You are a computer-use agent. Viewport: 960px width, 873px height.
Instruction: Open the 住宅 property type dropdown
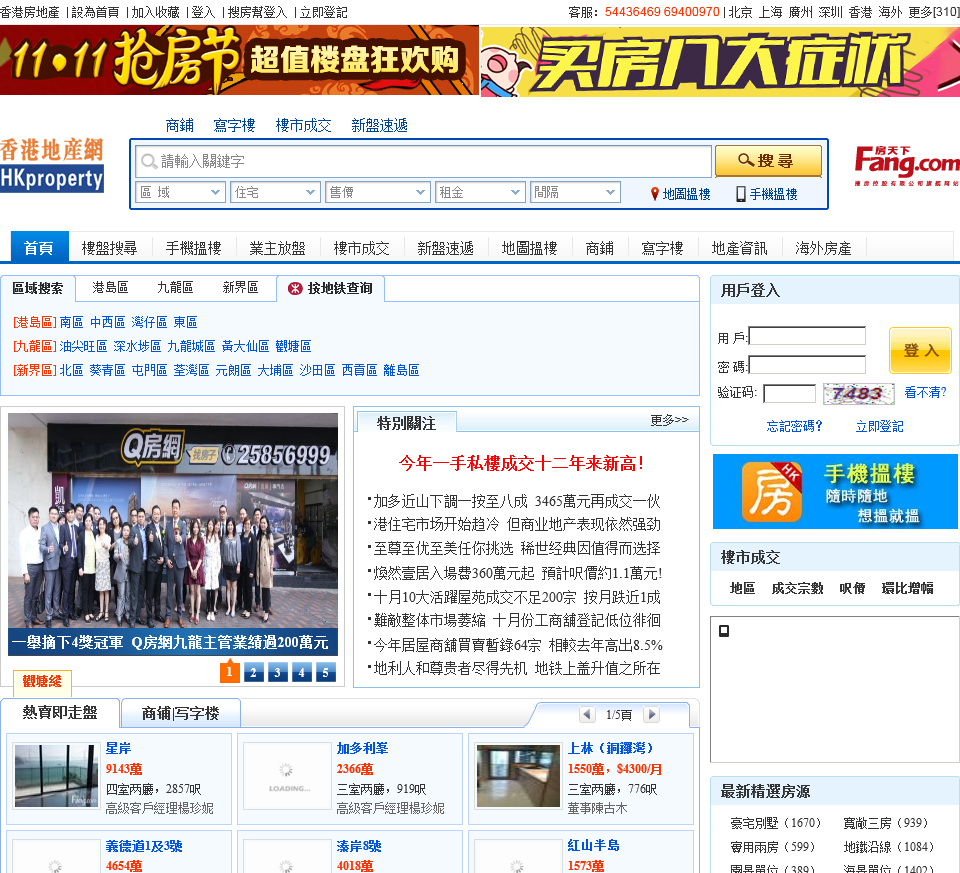pos(274,192)
